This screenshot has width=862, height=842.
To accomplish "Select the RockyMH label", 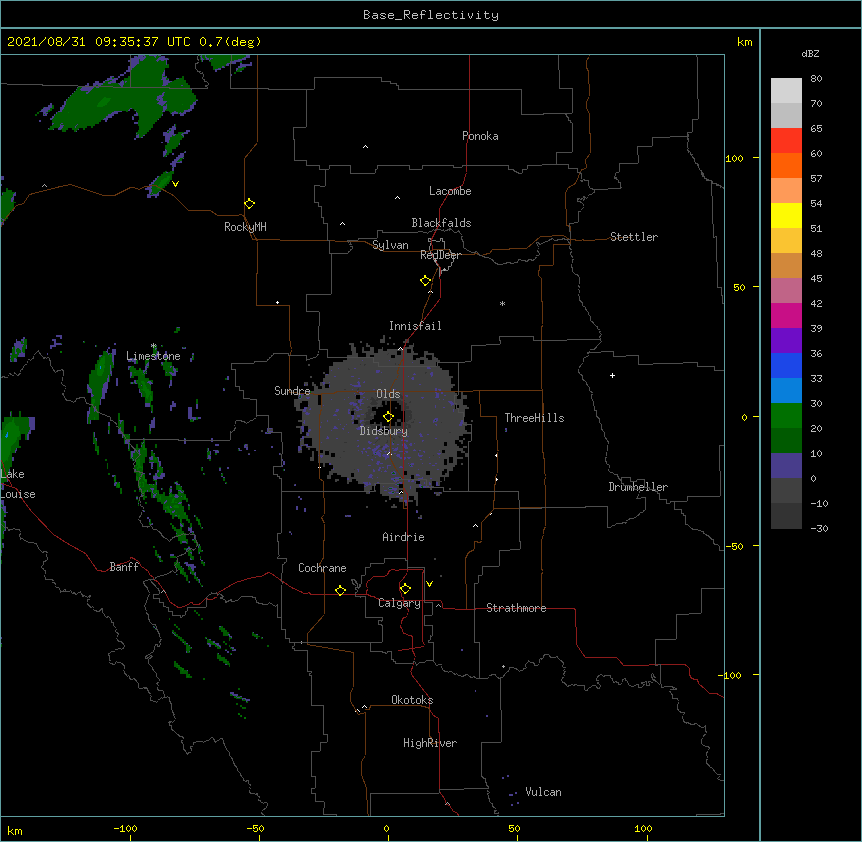I will (245, 227).
